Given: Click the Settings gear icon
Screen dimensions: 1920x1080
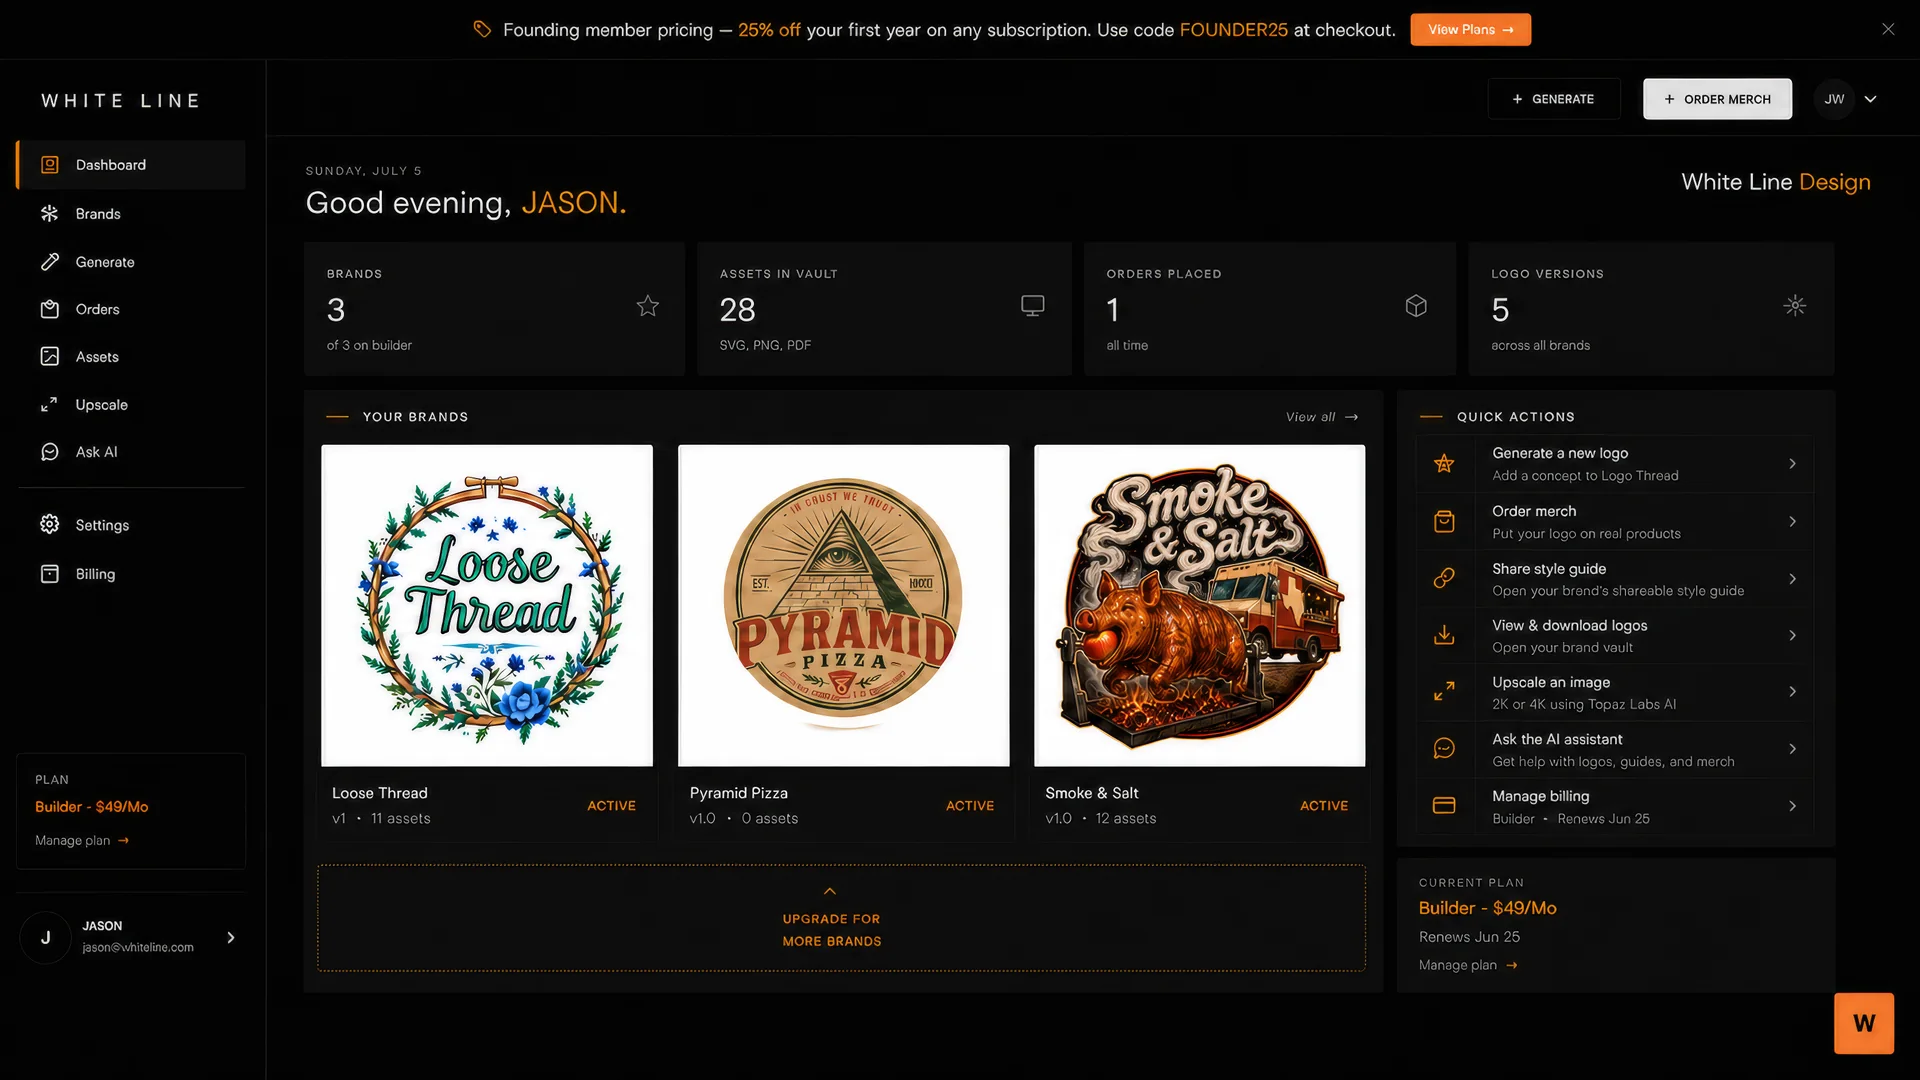Looking at the screenshot, I should coord(49,524).
